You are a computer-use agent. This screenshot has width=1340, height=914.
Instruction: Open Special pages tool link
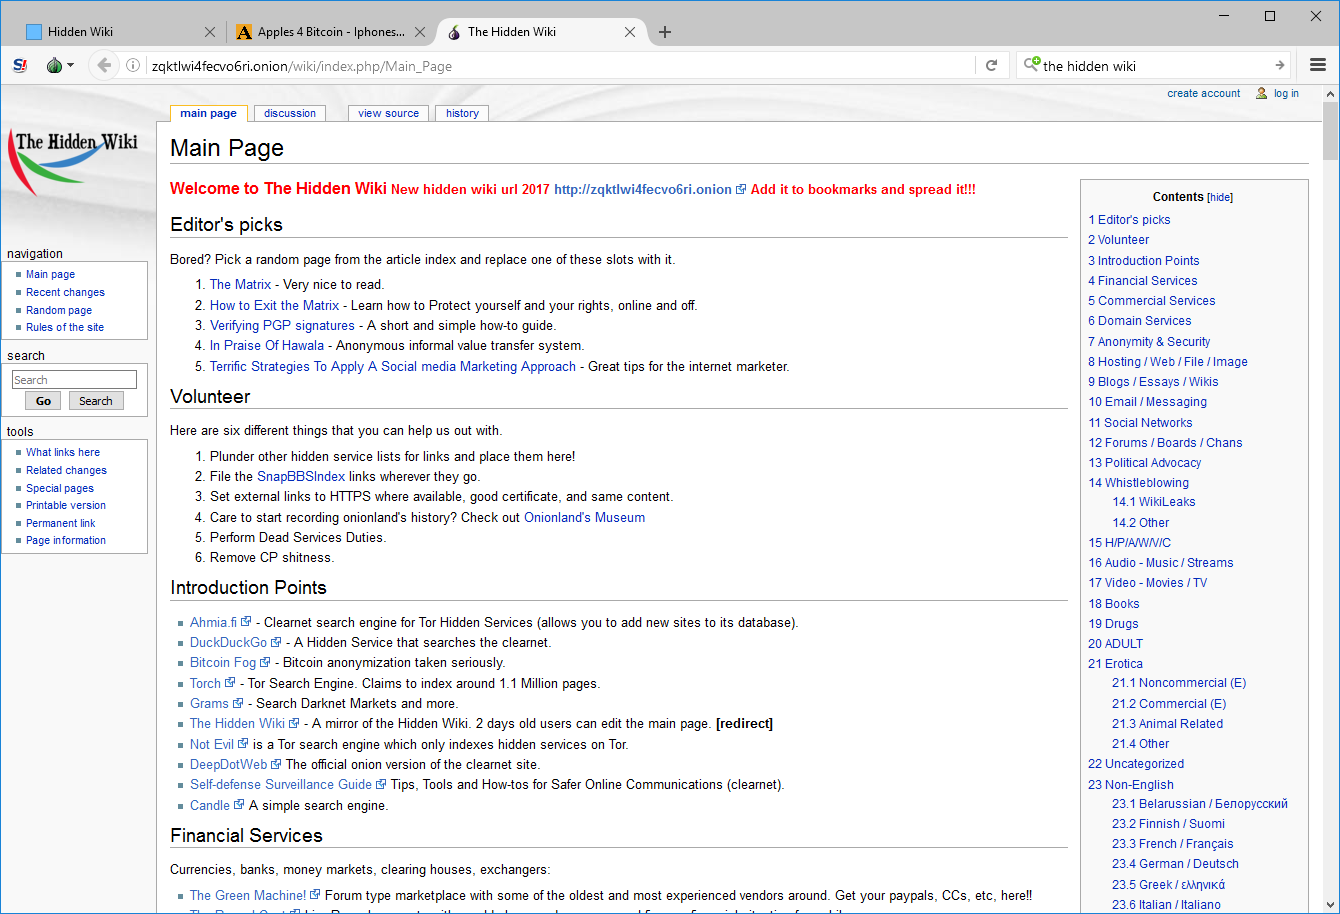pyautogui.click(x=60, y=488)
